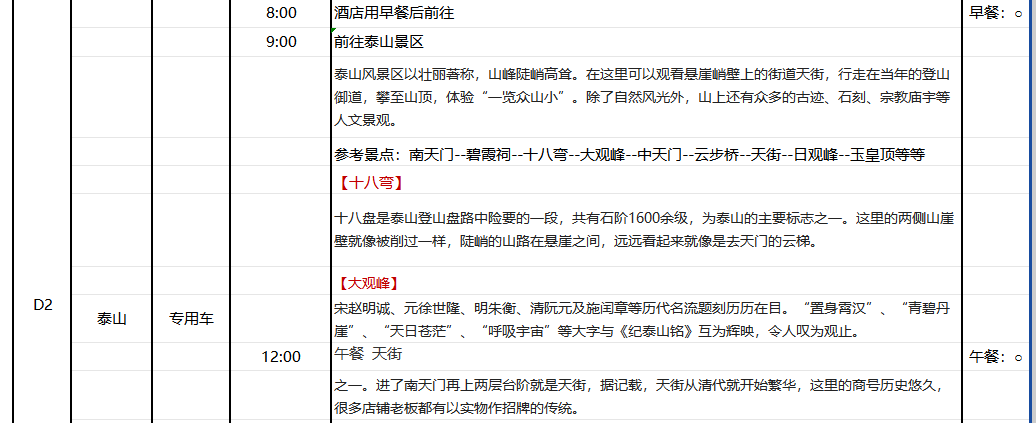Click the 天街 history description cell

(x=640, y=396)
